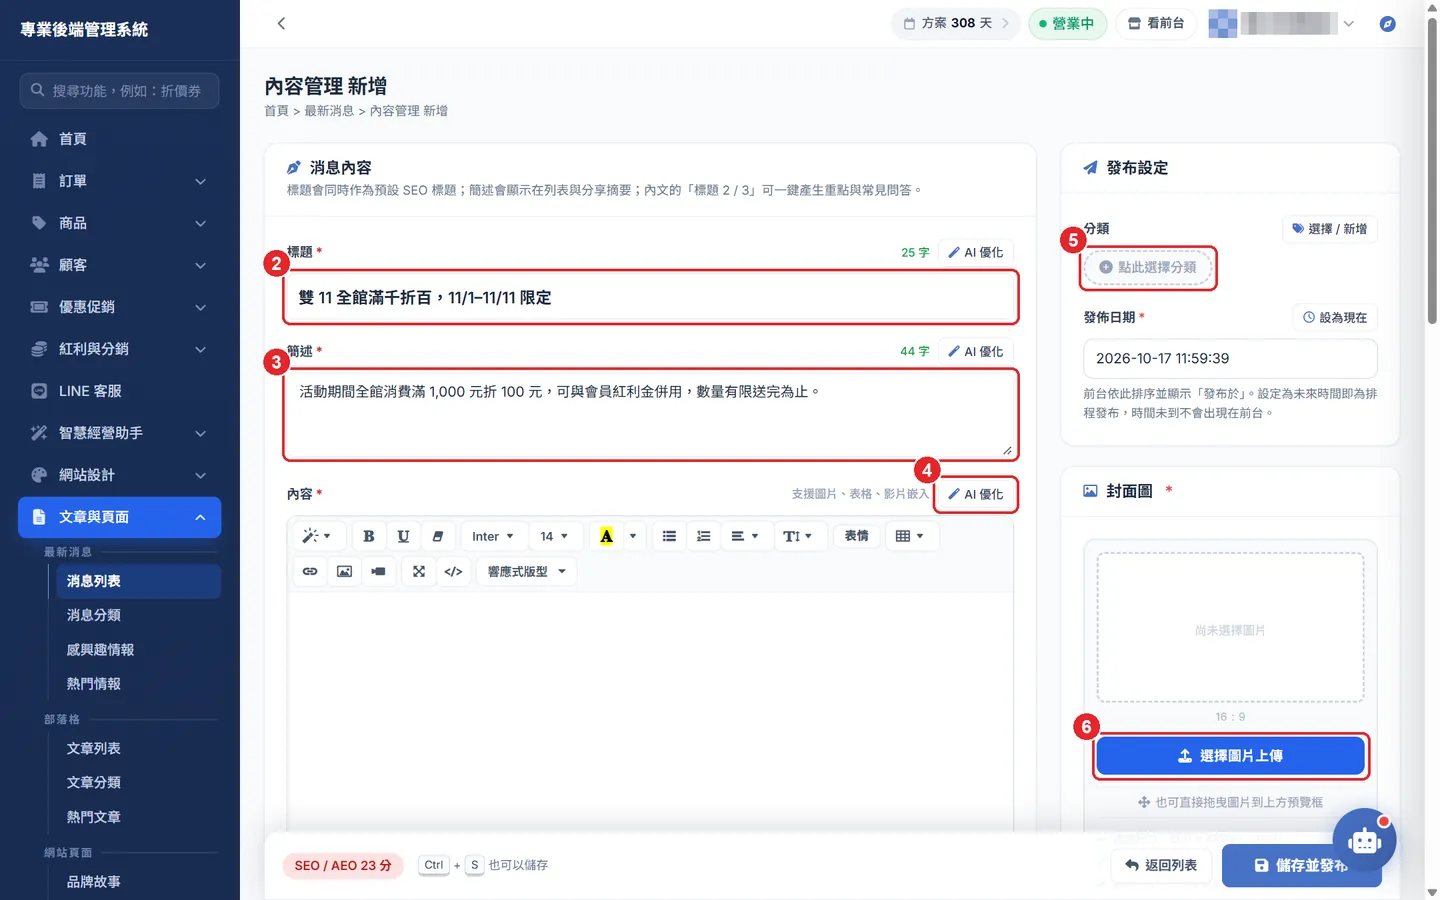Toggle fullscreen editor mode
This screenshot has width=1440, height=900.
[419, 571]
